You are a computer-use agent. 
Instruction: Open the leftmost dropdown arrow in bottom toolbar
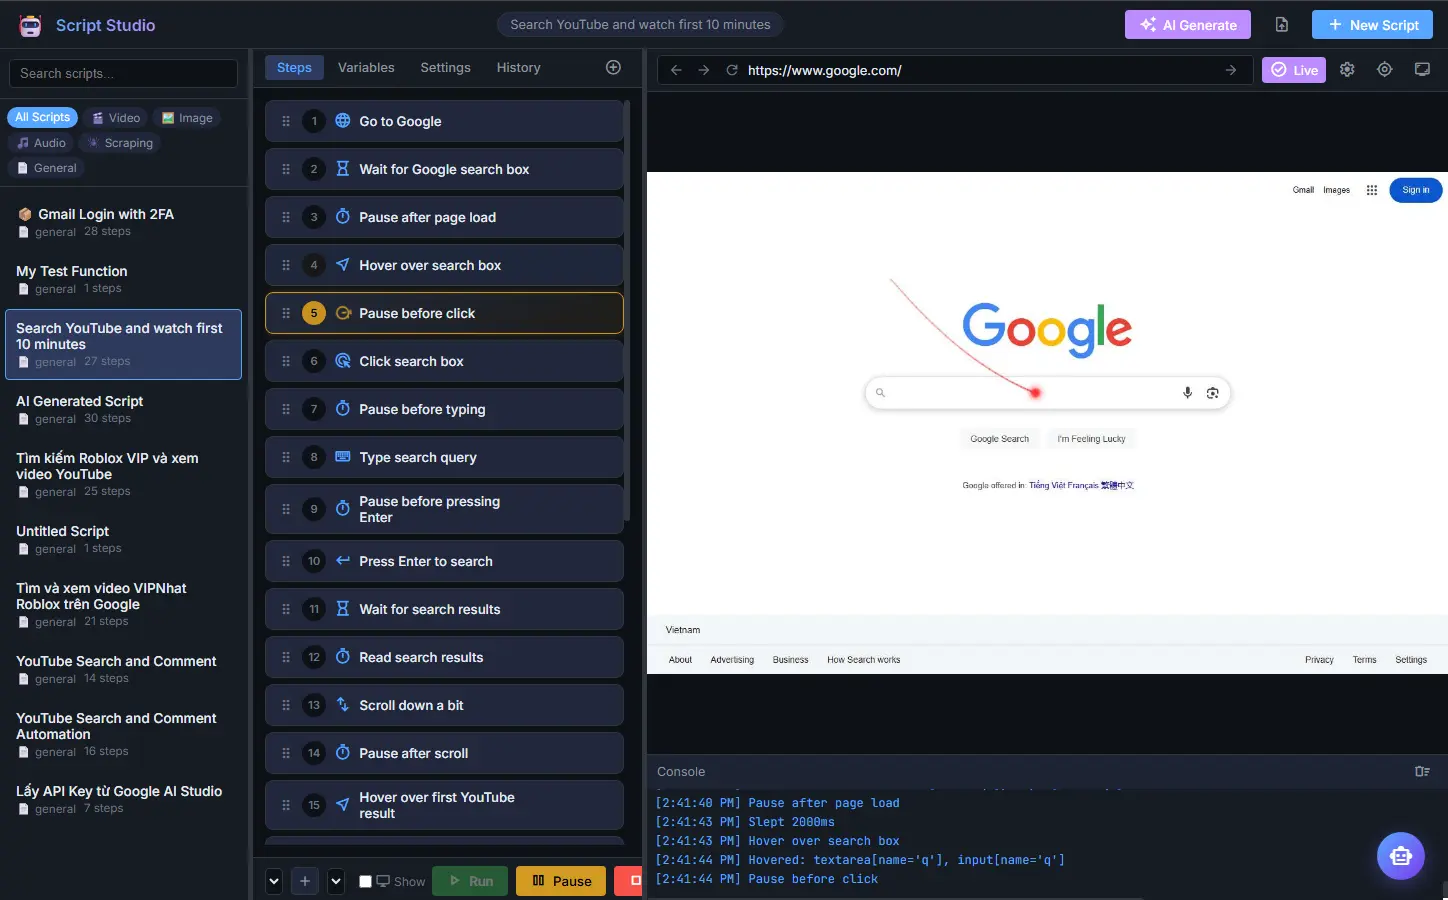[274, 881]
